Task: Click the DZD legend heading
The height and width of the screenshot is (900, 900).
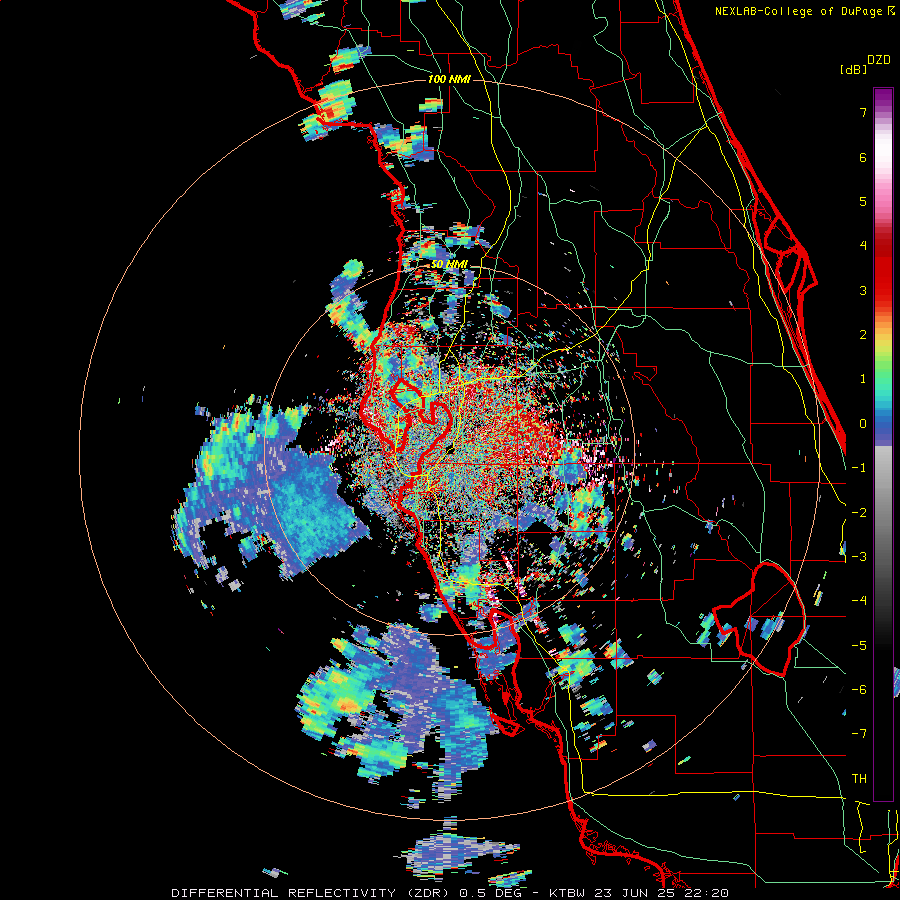Action: click(x=878, y=60)
